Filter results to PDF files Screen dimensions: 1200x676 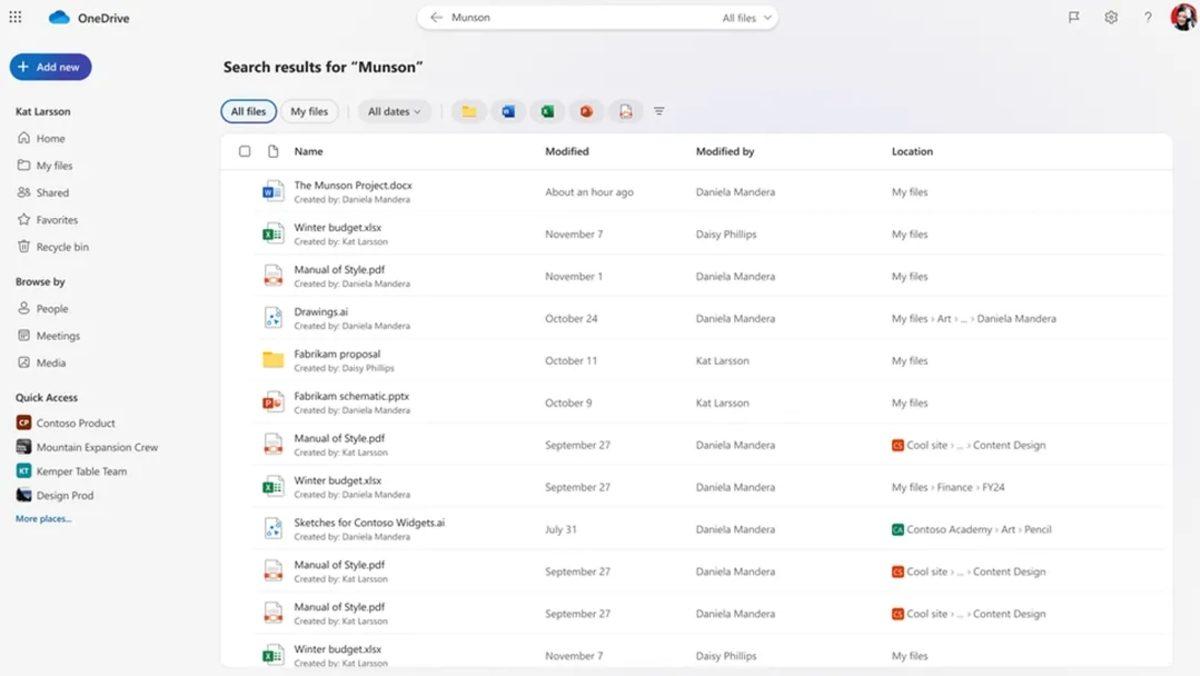click(625, 111)
